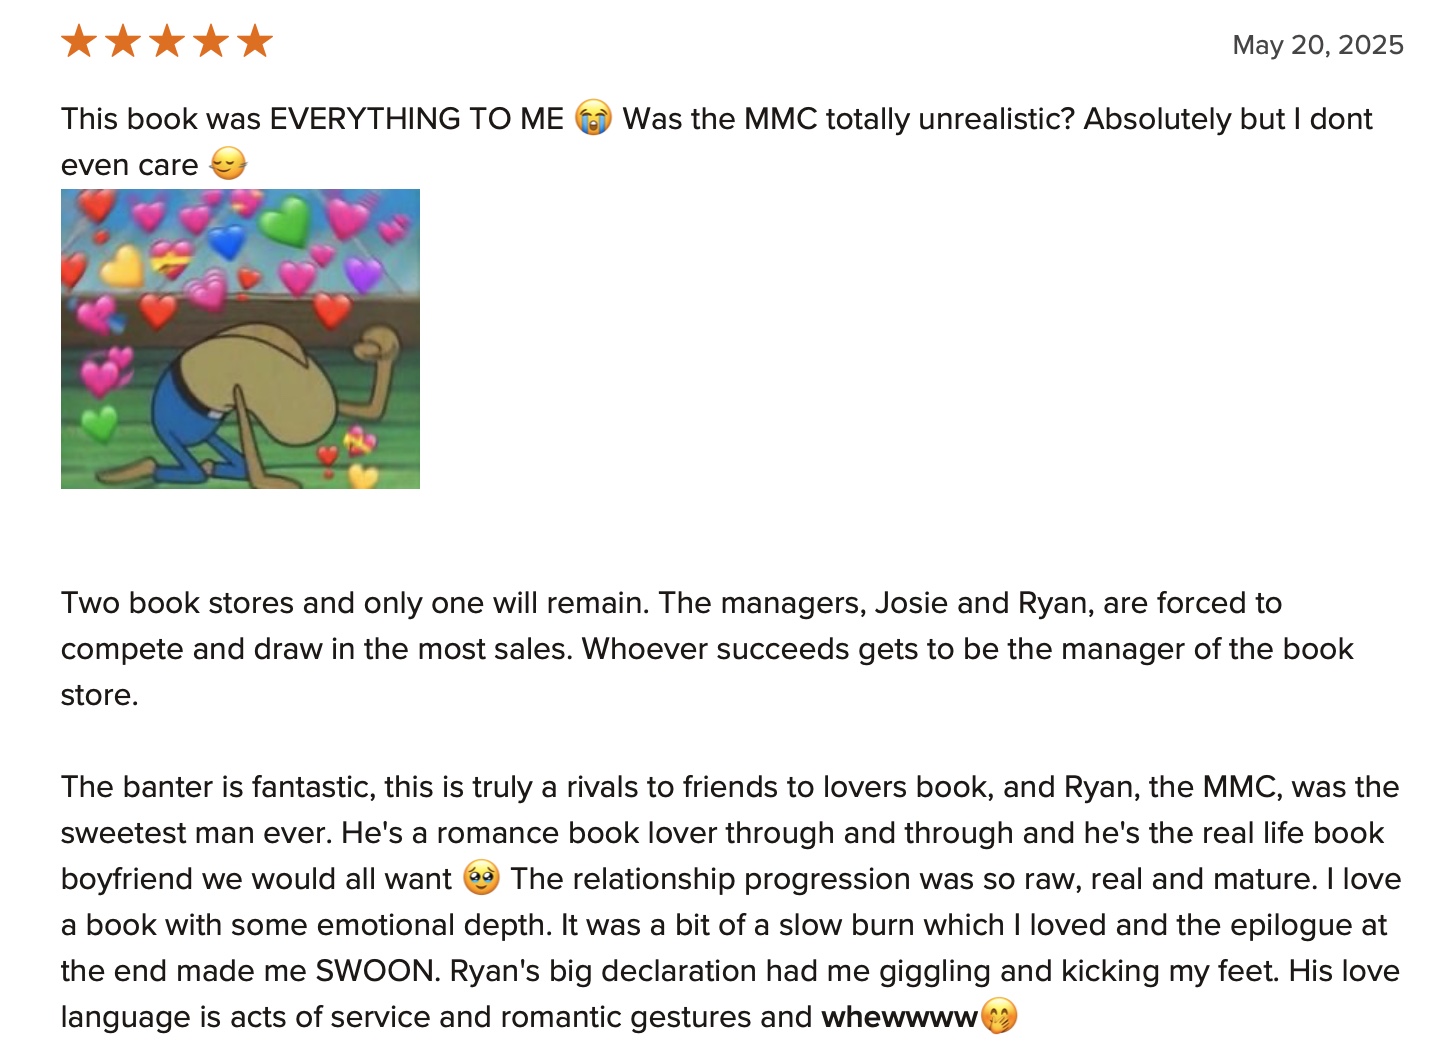Click the third orange rating star

[167, 42]
